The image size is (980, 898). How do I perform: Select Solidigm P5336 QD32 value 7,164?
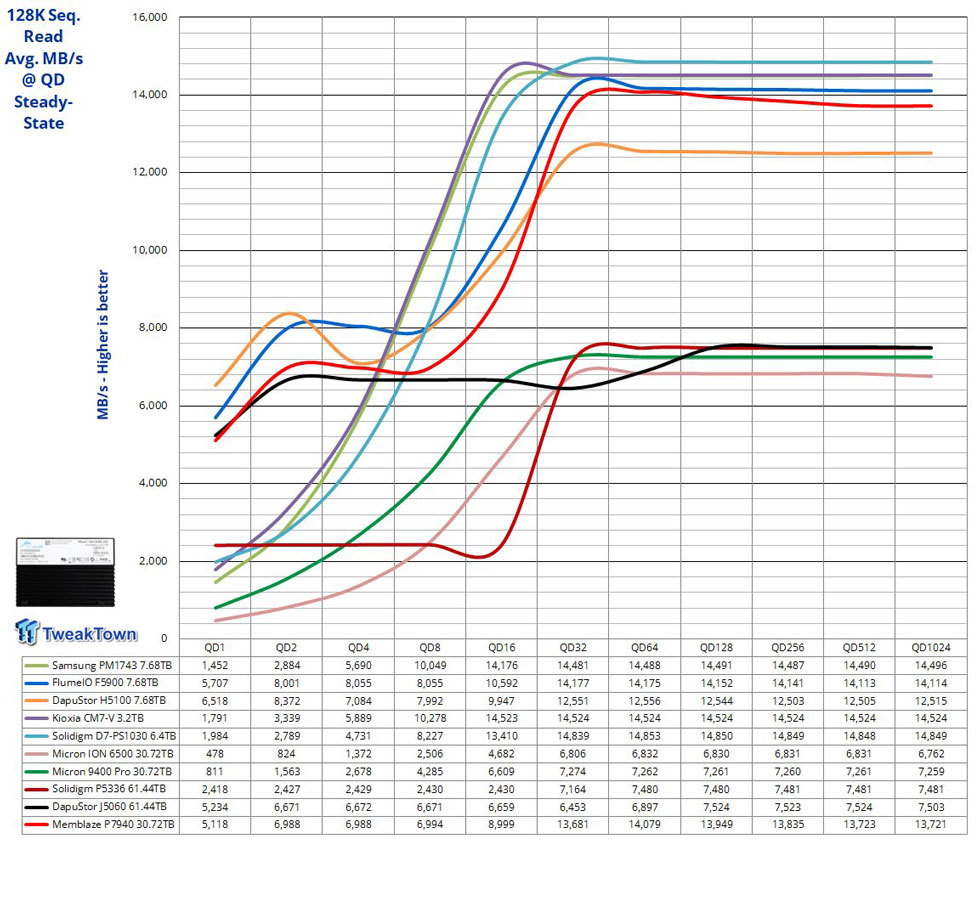[573, 789]
